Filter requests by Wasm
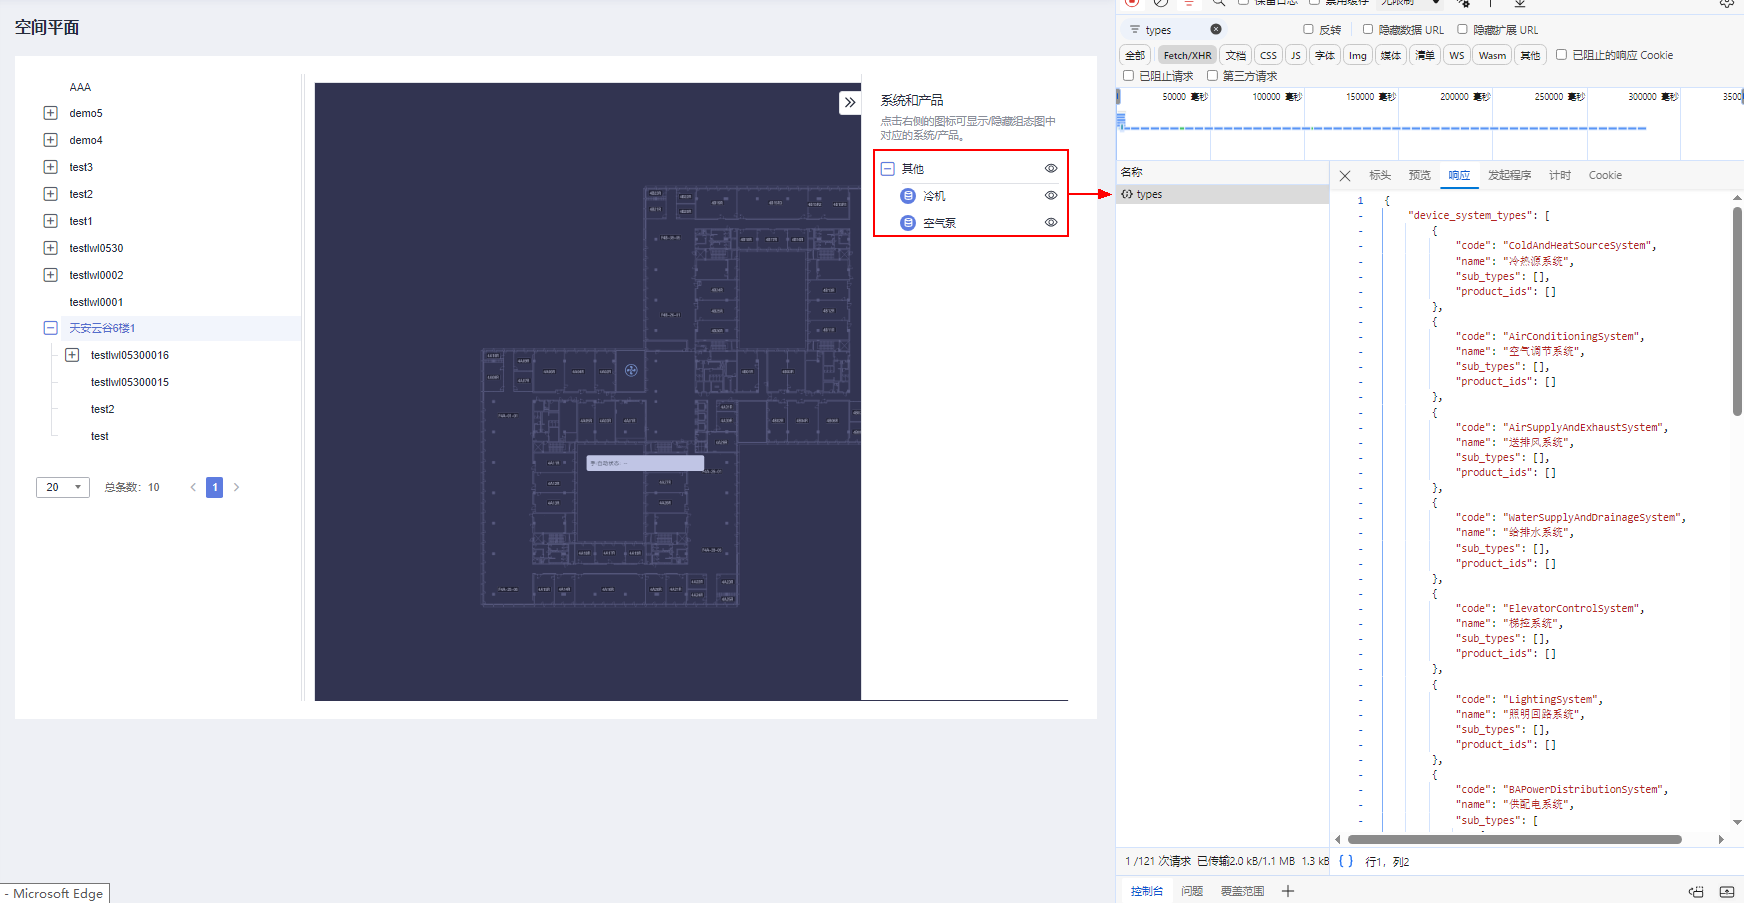 (x=1492, y=55)
